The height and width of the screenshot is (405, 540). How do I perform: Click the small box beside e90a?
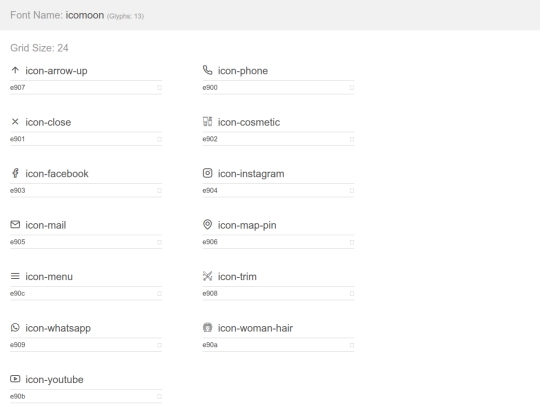352,345
